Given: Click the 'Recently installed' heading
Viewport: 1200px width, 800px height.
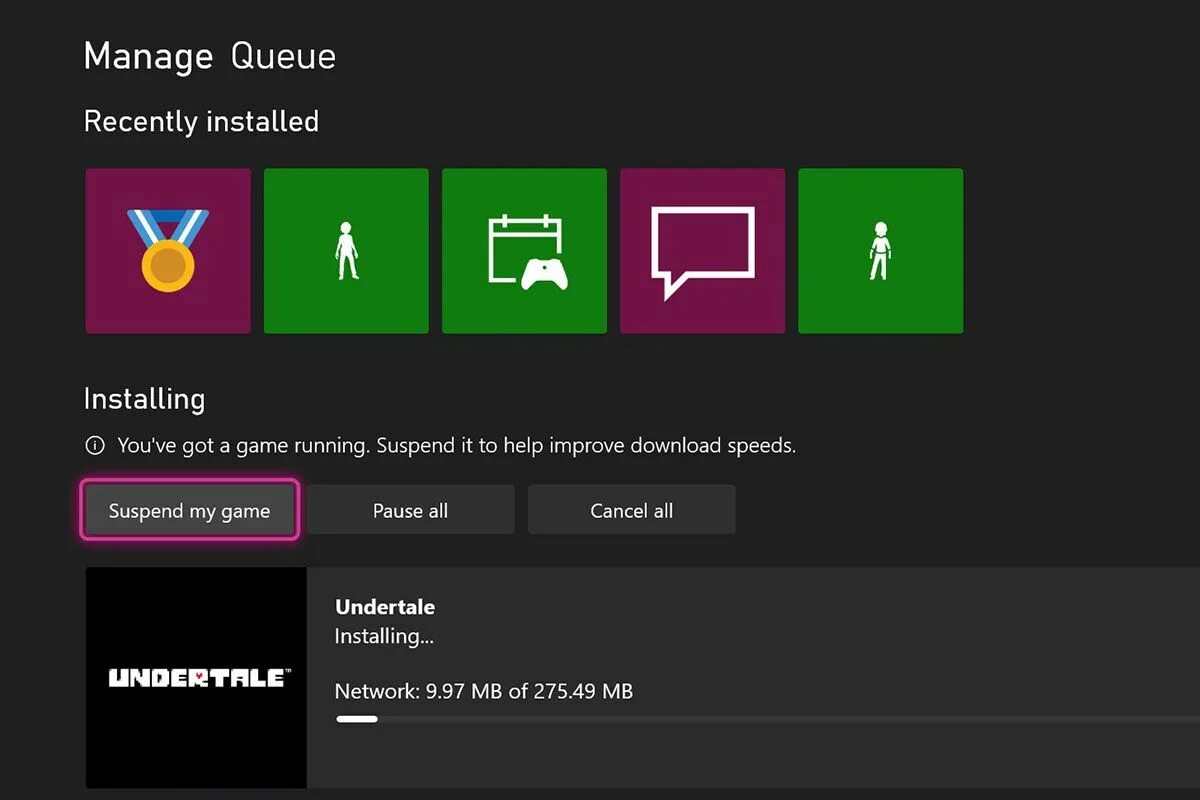Looking at the screenshot, I should point(201,122).
